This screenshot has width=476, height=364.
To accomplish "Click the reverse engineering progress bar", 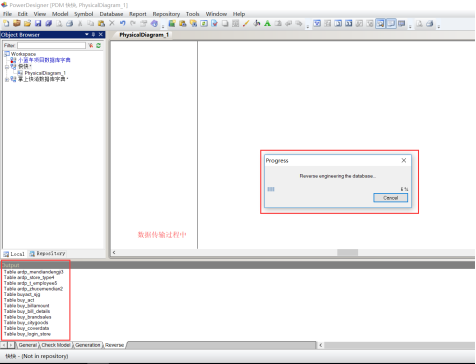I will pos(332,189).
